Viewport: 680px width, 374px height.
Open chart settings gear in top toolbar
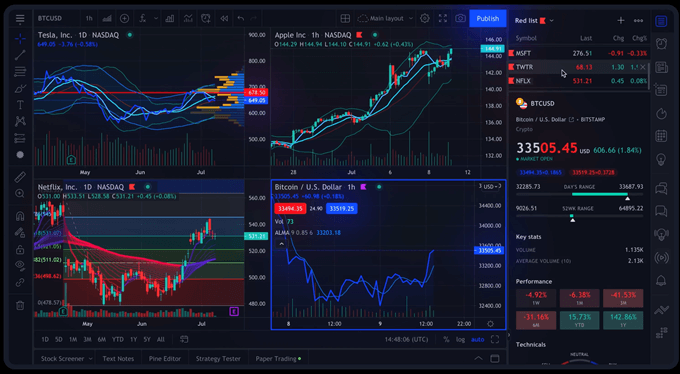tap(425, 19)
